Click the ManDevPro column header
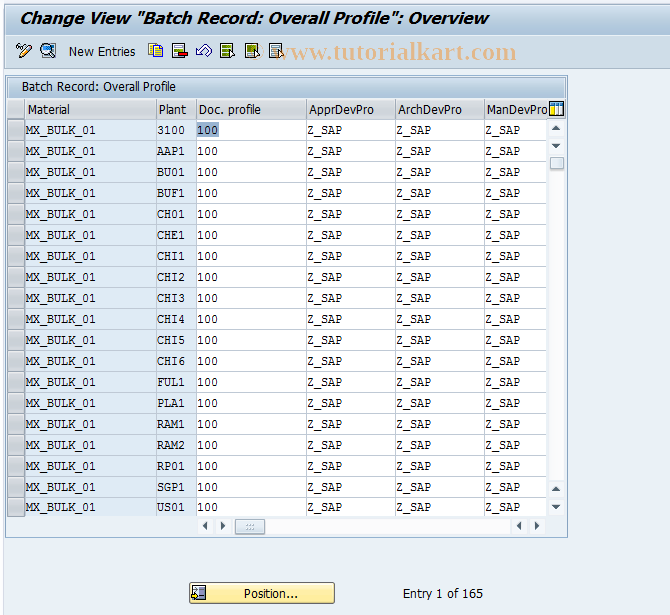The width and height of the screenshot is (670, 615). click(x=516, y=109)
